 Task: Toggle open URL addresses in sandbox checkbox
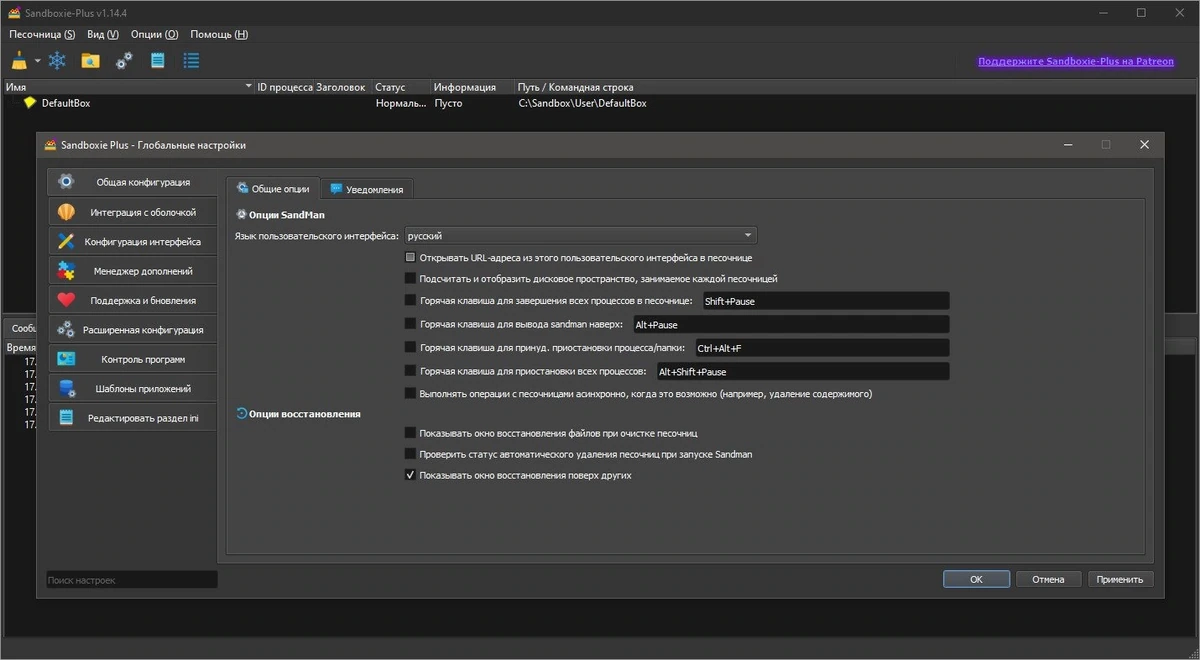click(410, 258)
